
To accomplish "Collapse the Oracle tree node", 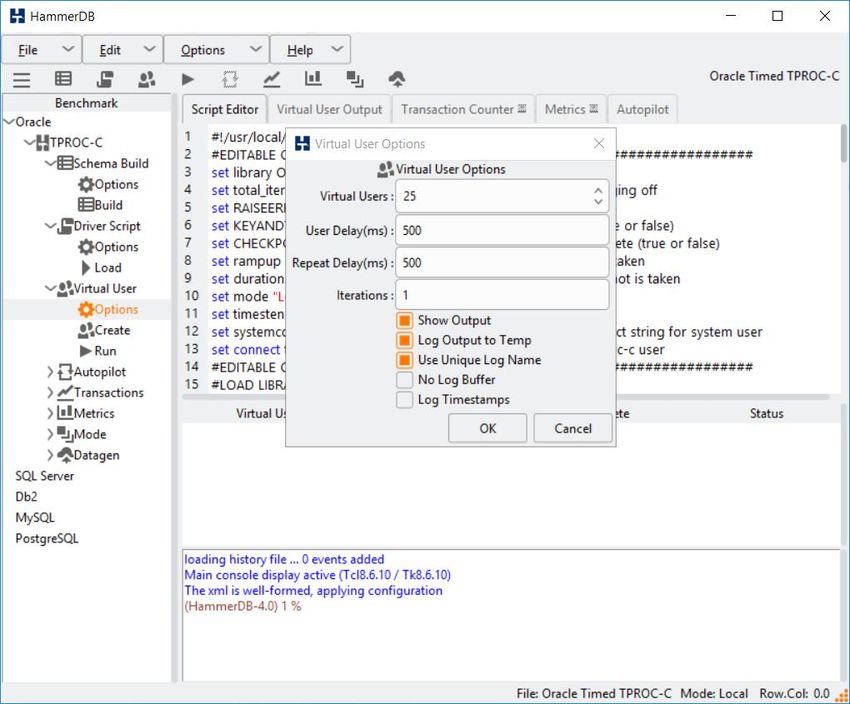I will (9, 122).
